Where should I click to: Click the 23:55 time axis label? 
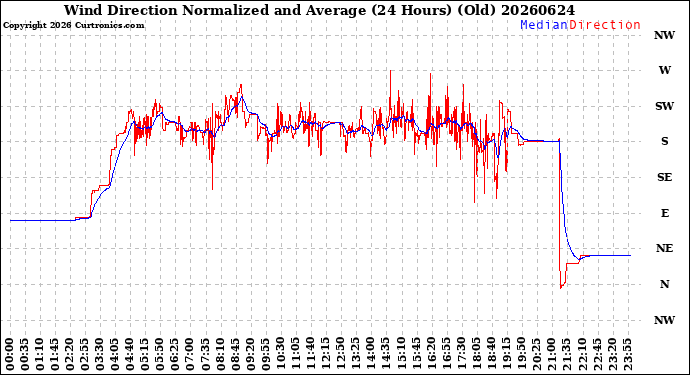point(627,355)
